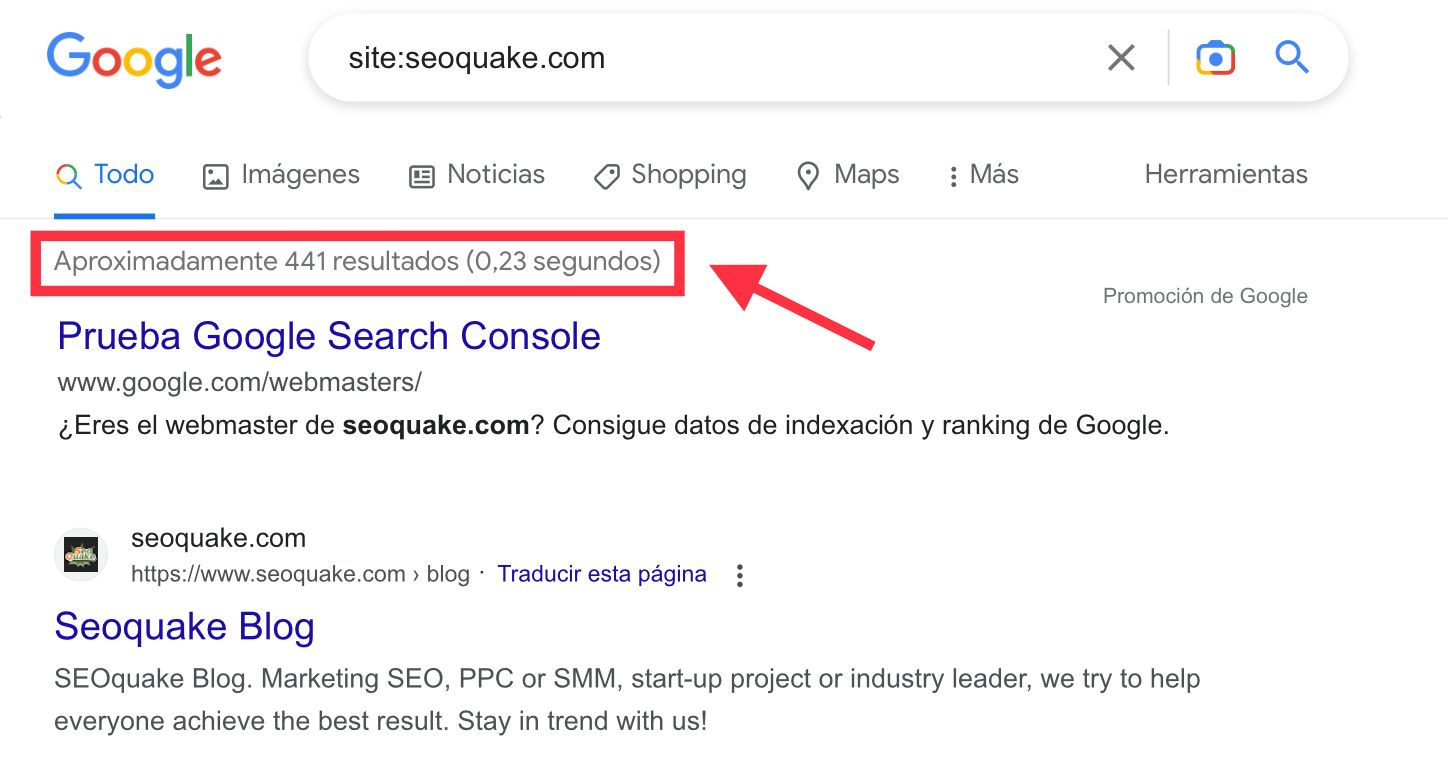Image resolution: width=1448 pixels, height=761 pixels.
Task: Click the newspaper icon beside Noticias
Action: click(x=421, y=175)
